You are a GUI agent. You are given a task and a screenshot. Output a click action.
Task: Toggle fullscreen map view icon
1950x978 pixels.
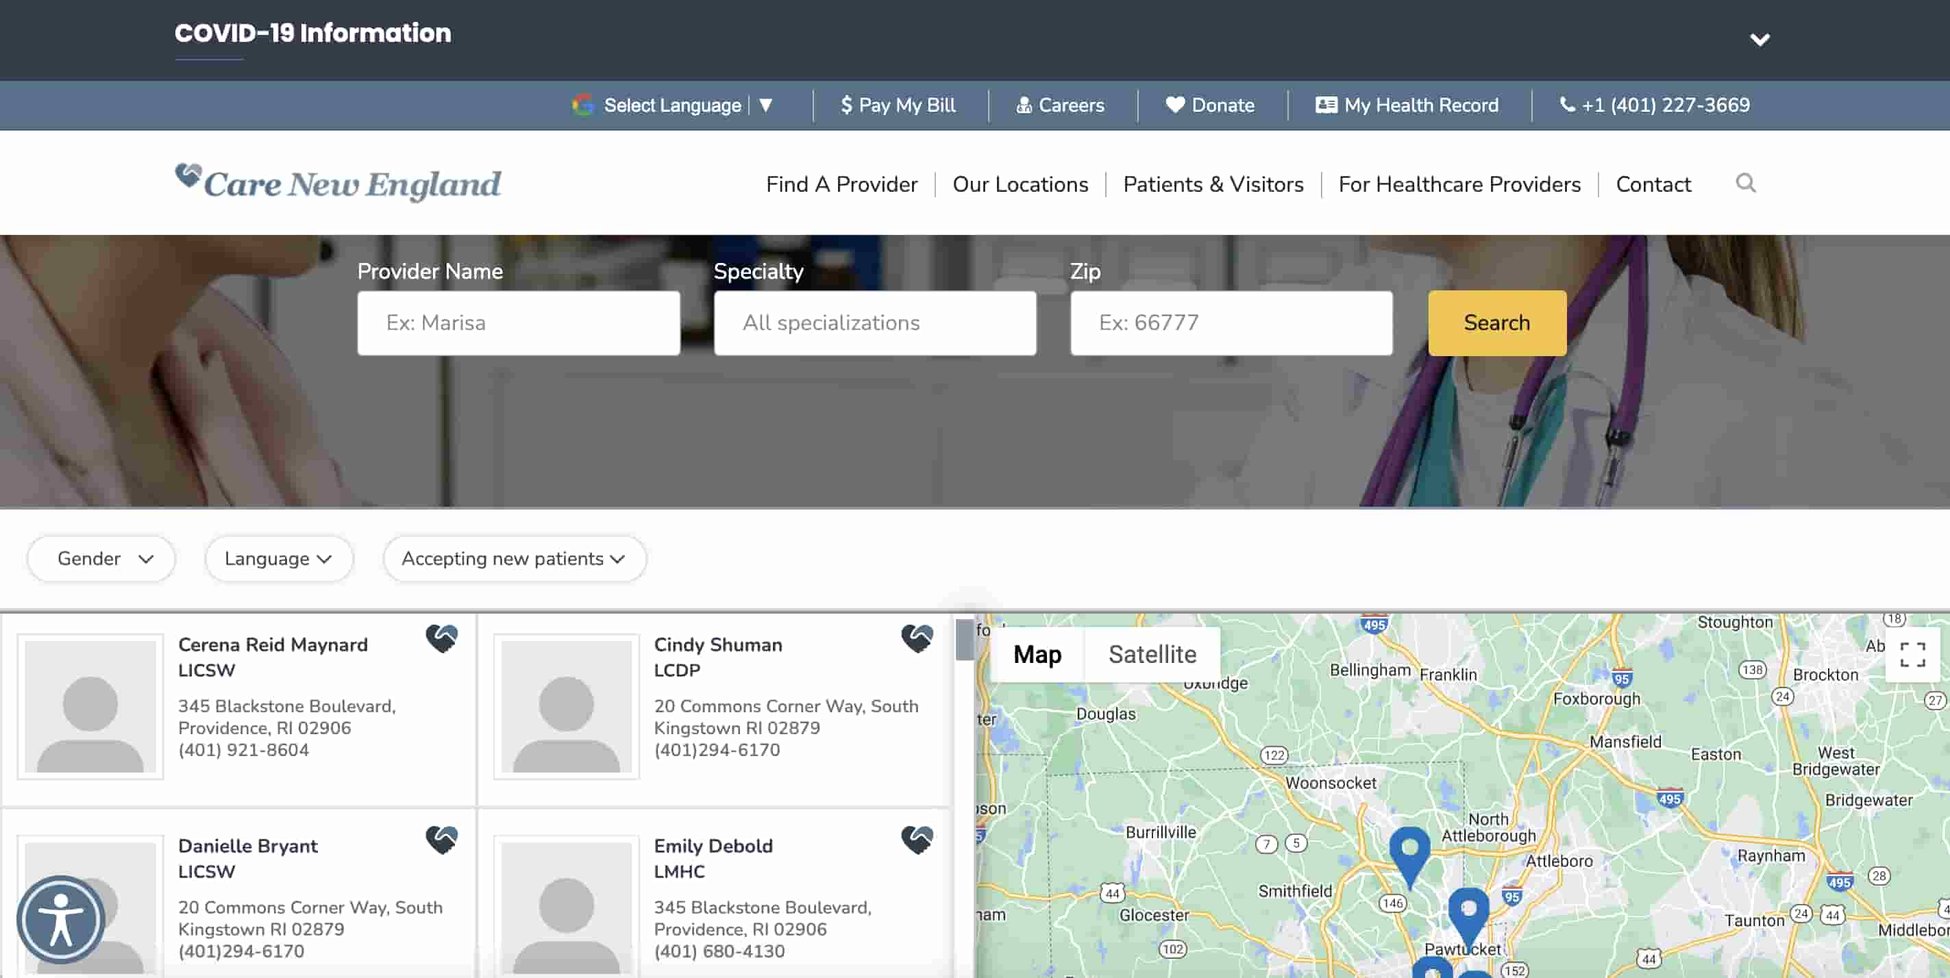click(1912, 655)
